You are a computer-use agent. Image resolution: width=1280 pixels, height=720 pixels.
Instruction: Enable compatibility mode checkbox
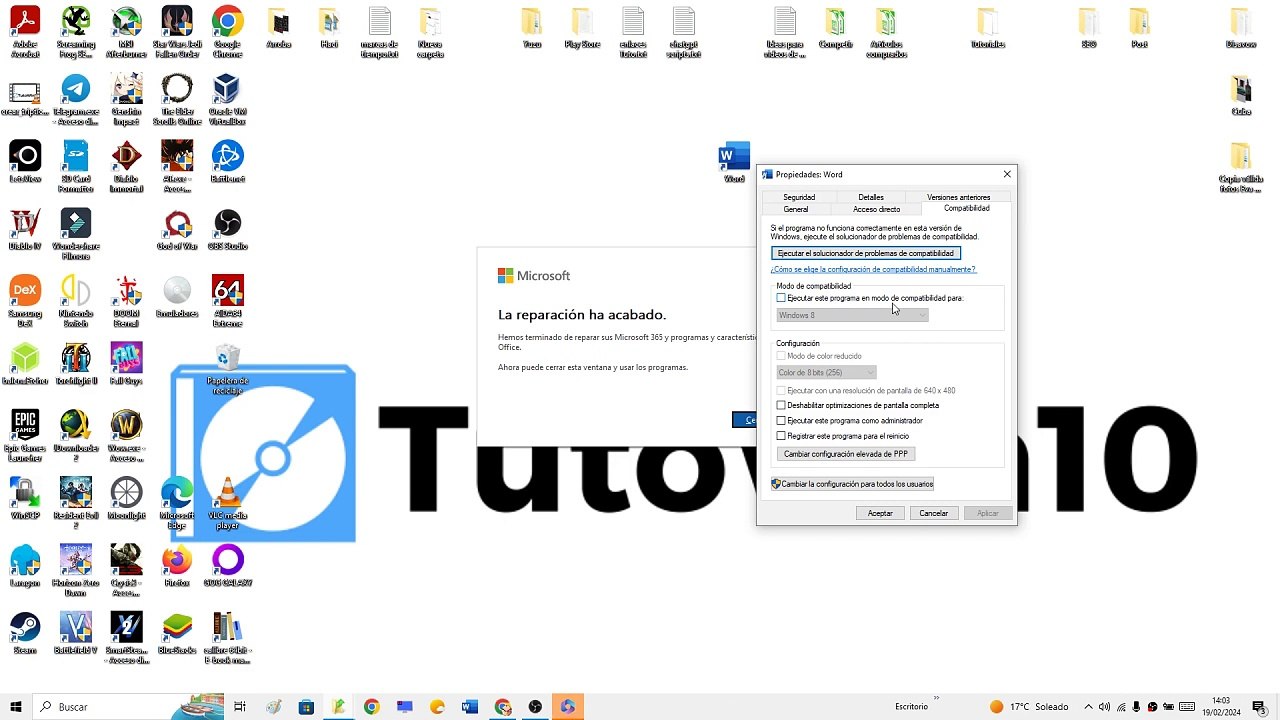pos(781,298)
